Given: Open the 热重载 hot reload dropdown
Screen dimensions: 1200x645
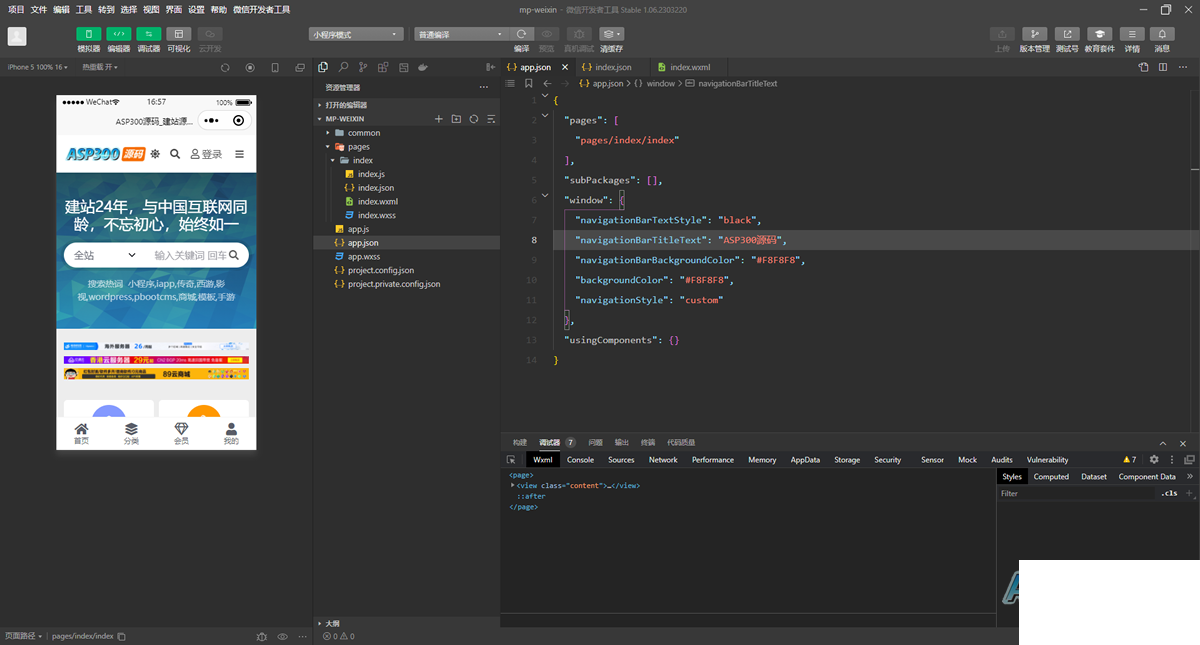Looking at the screenshot, I should coord(100,67).
